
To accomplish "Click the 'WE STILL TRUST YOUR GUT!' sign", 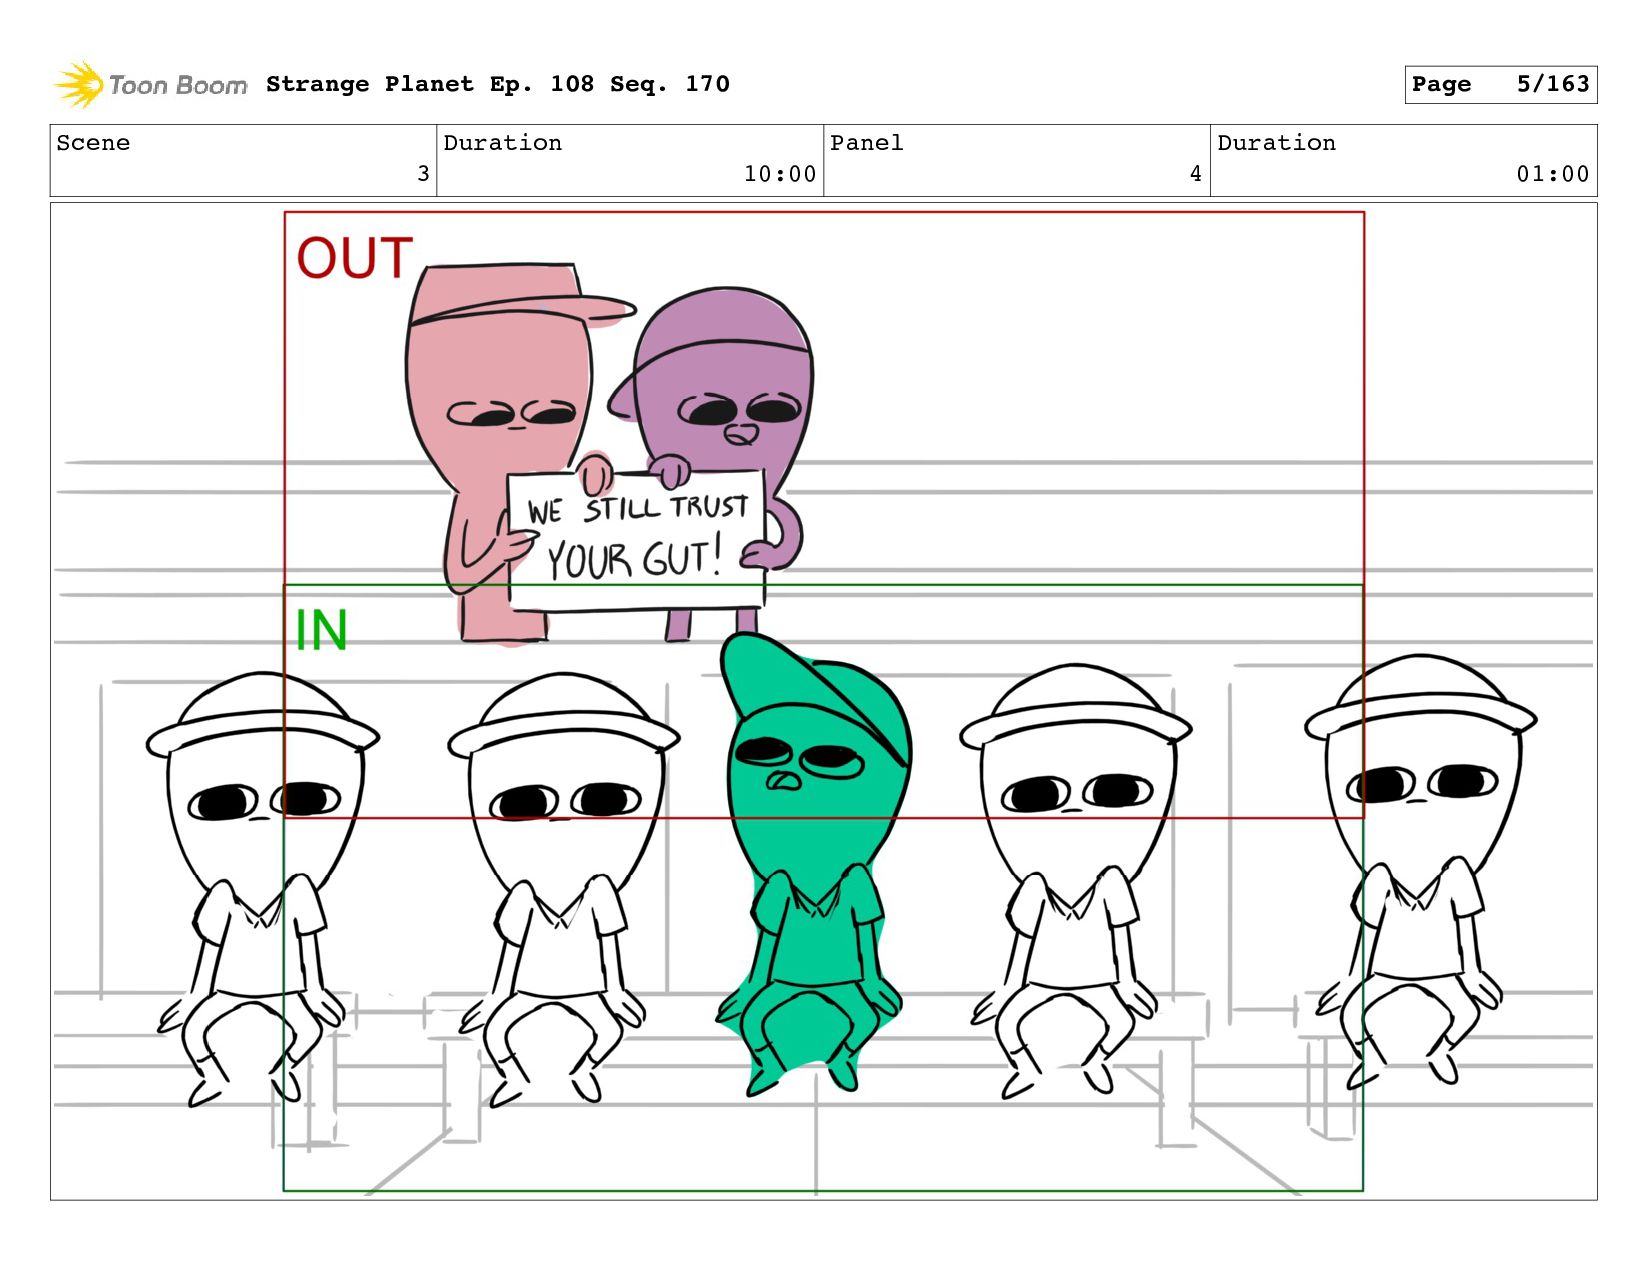I will pos(637,541).
